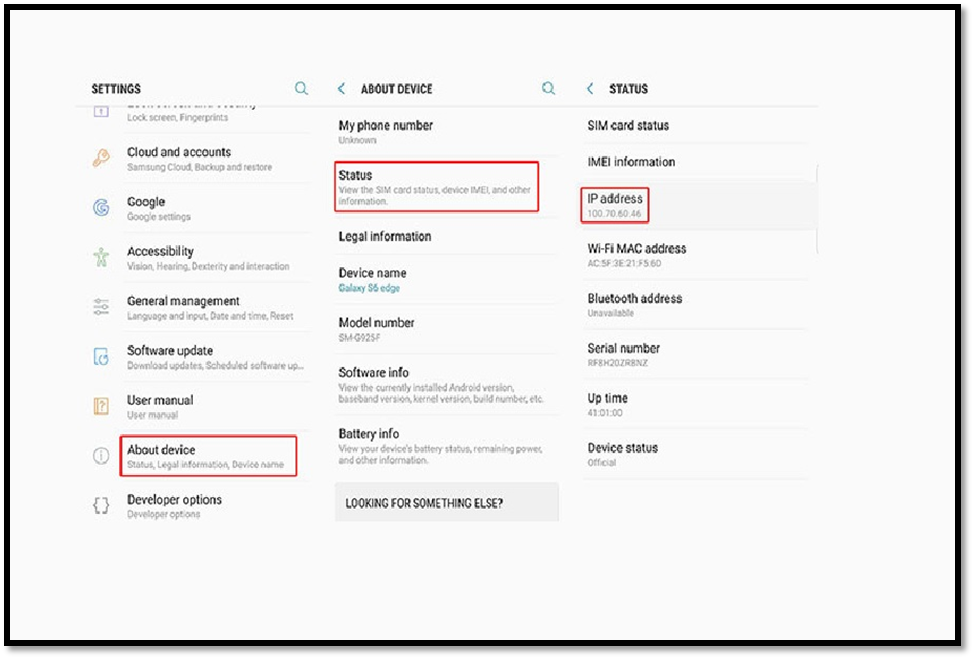Viewport: 974px width, 659px height.
Task: Open Battery info
Action: (440, 446)
